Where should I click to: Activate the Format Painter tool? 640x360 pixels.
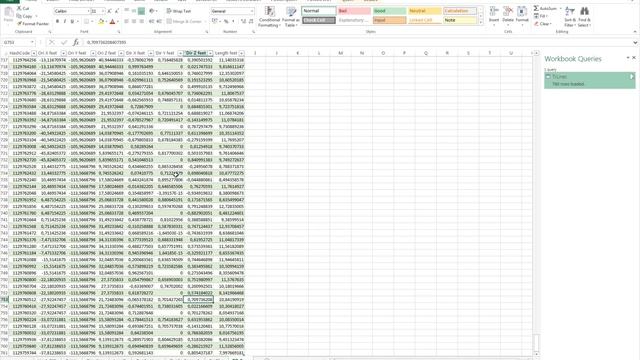pyautogui.click(x=33, y=24)
